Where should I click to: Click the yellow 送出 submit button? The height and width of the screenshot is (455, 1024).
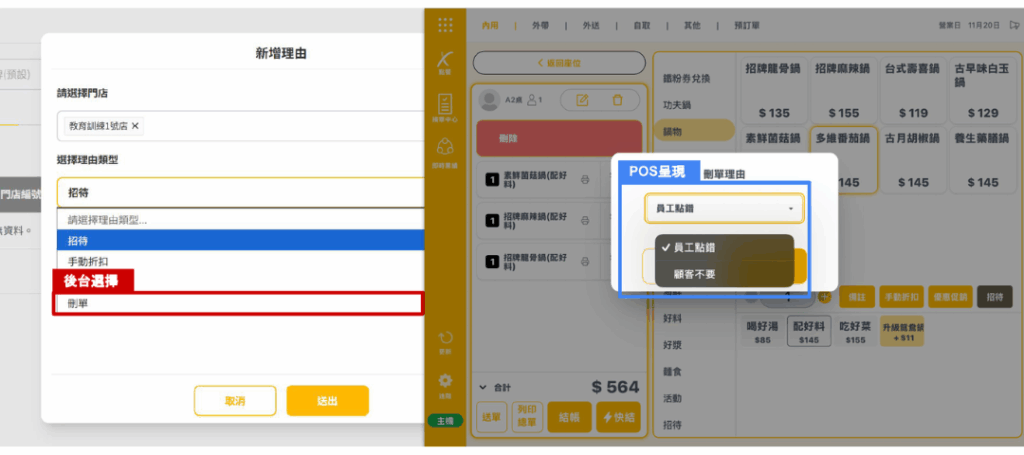pos(327,400)
